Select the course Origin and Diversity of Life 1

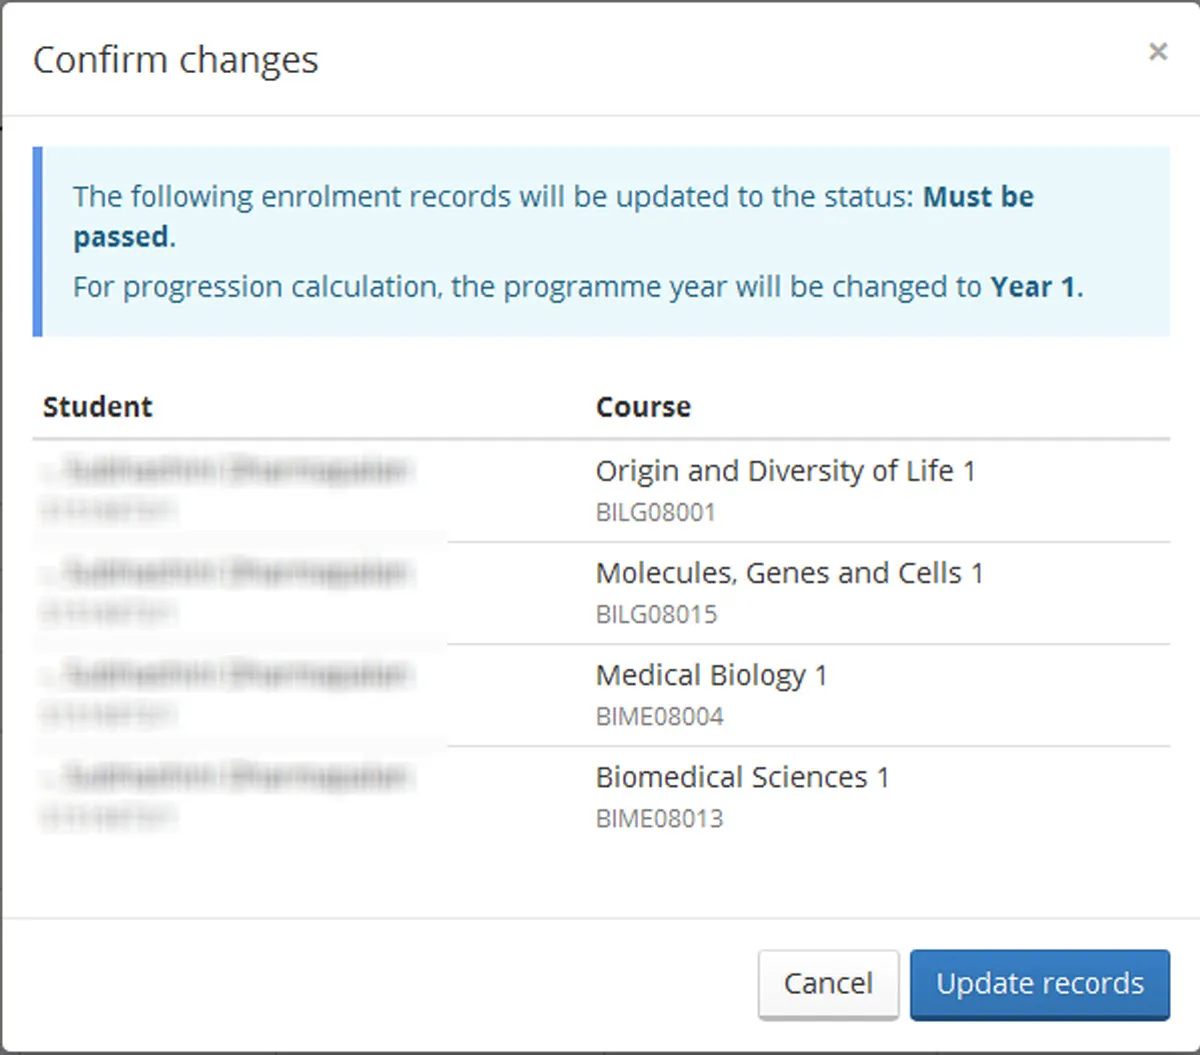point(786,470)
